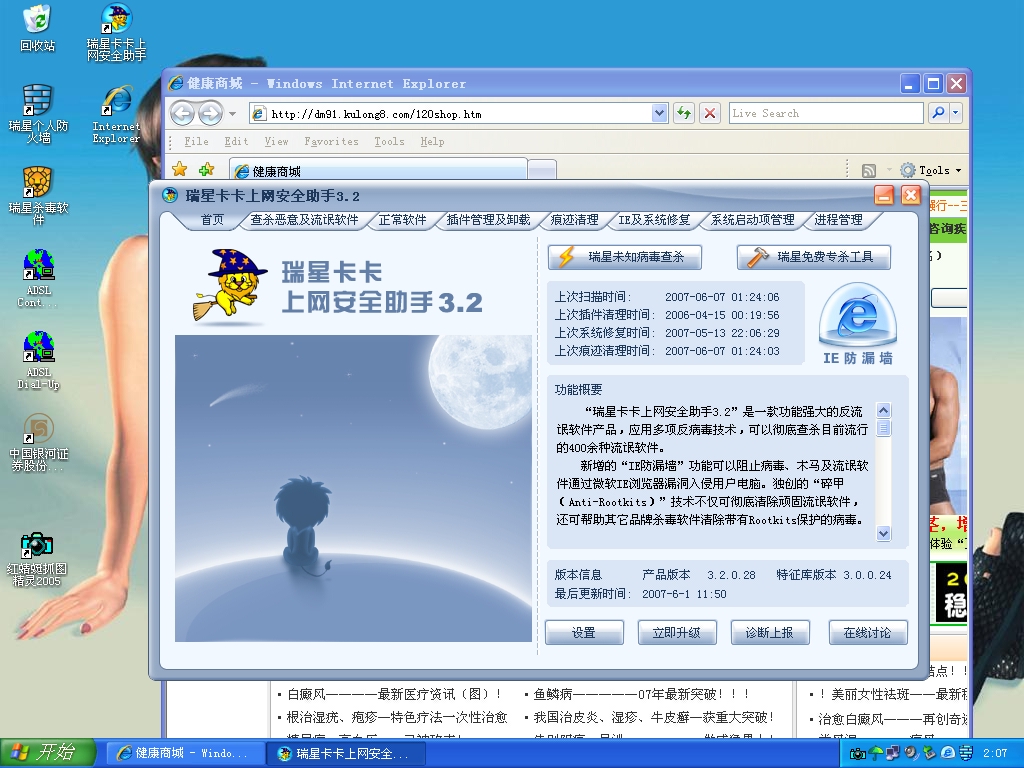The height and width of the screenshot is (768, 1024).
Task: Click 瑞星卡卡上网安全 taskbar button
Action: [346, 754]
